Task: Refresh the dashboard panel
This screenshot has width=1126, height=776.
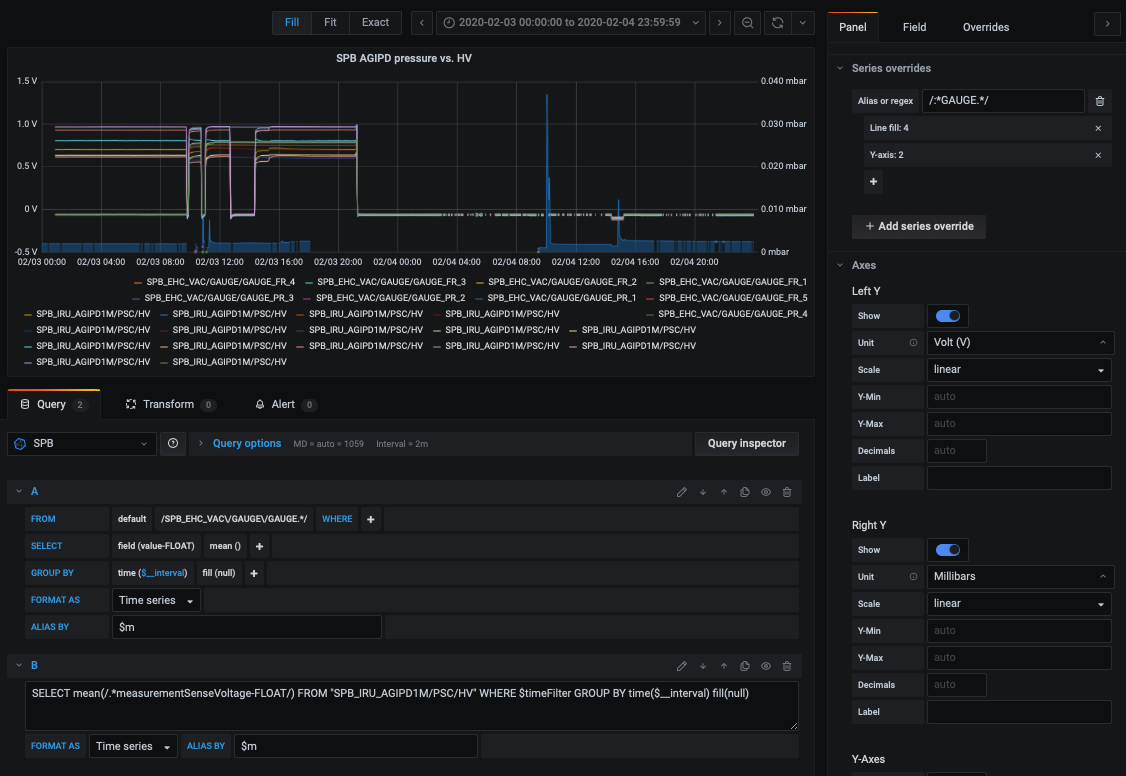Action: 778,22
